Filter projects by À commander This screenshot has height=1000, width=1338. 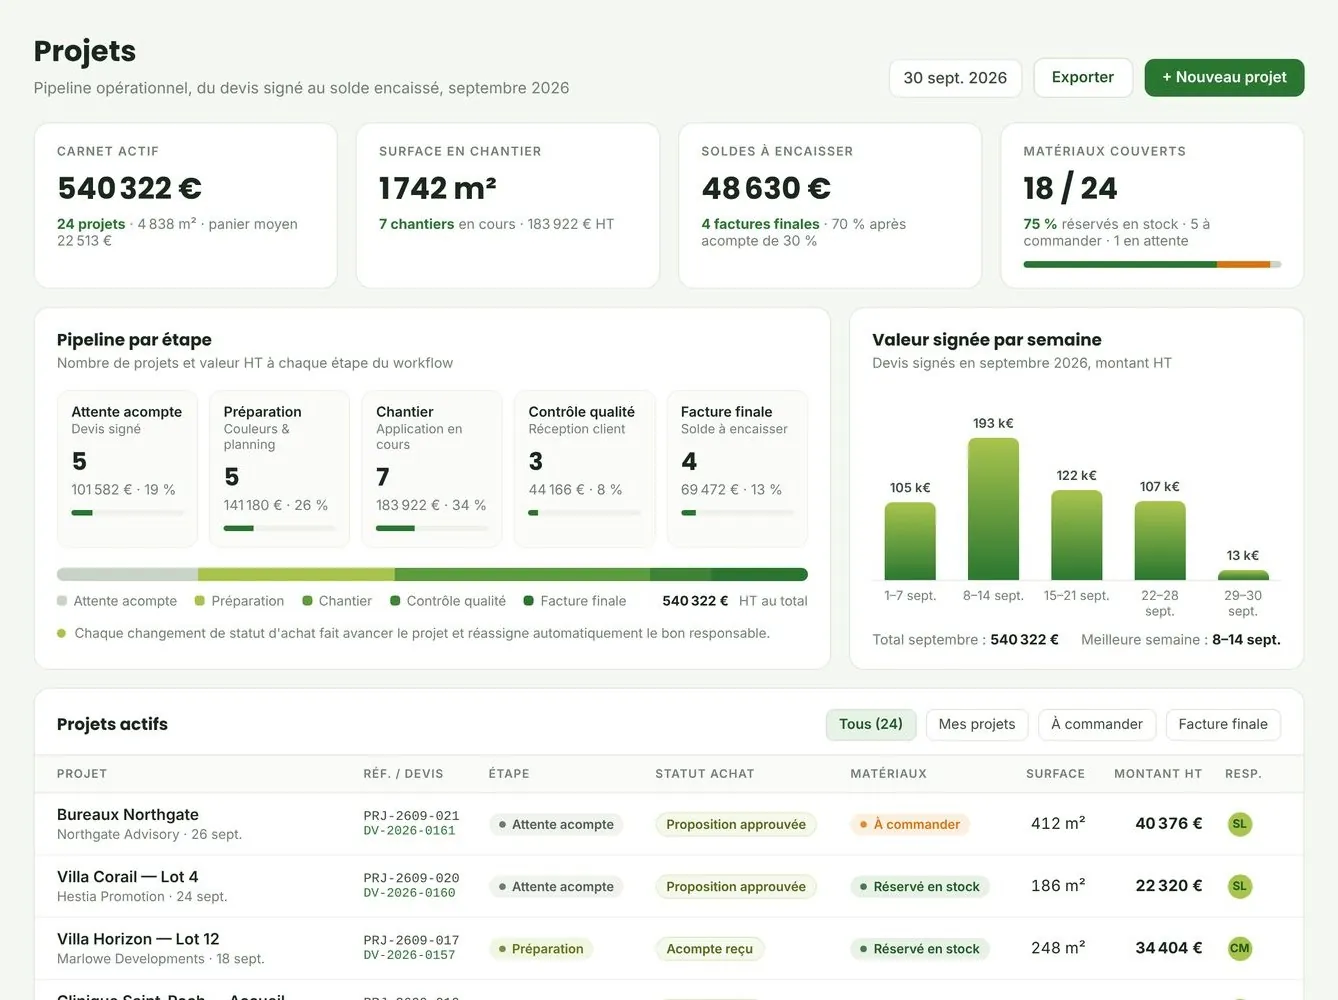[x=1096, y=724]
